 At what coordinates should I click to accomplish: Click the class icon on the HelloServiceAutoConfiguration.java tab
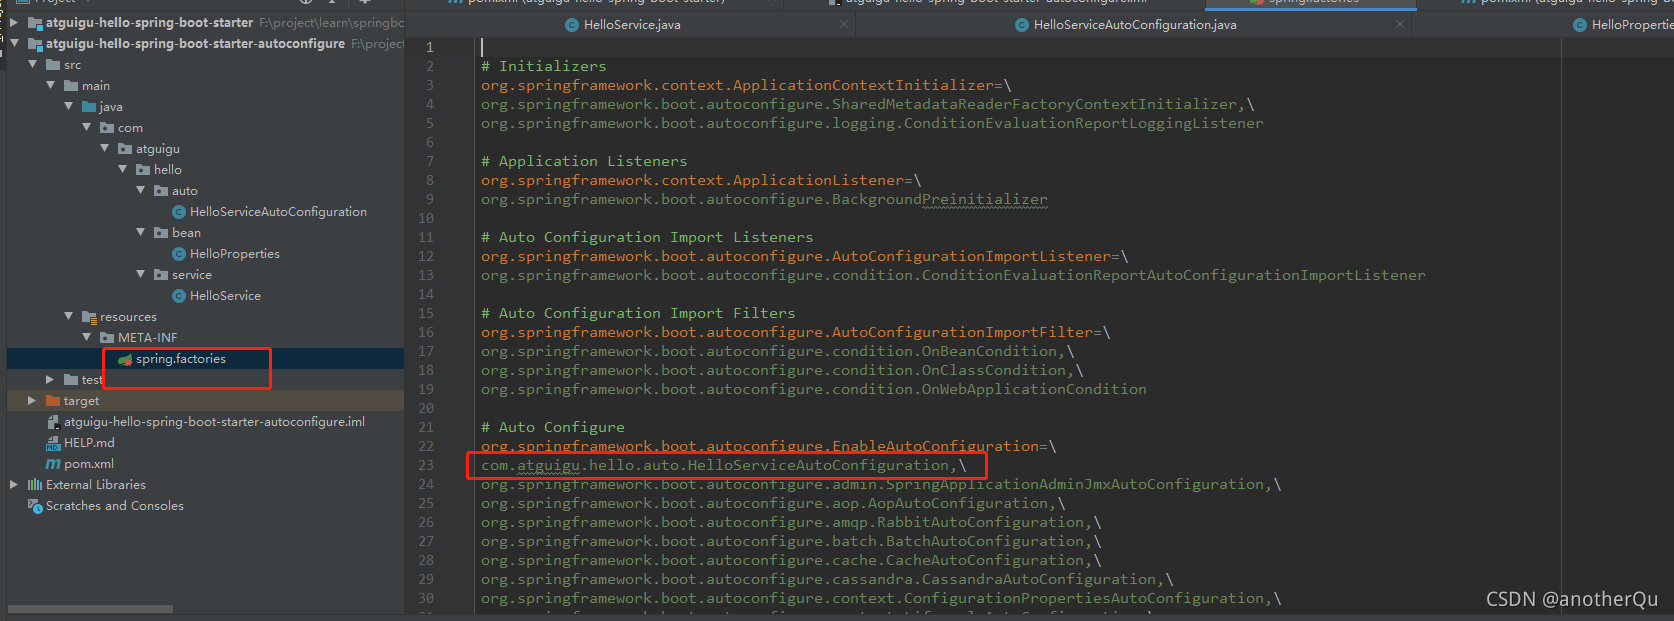(x=1022, y=25)
